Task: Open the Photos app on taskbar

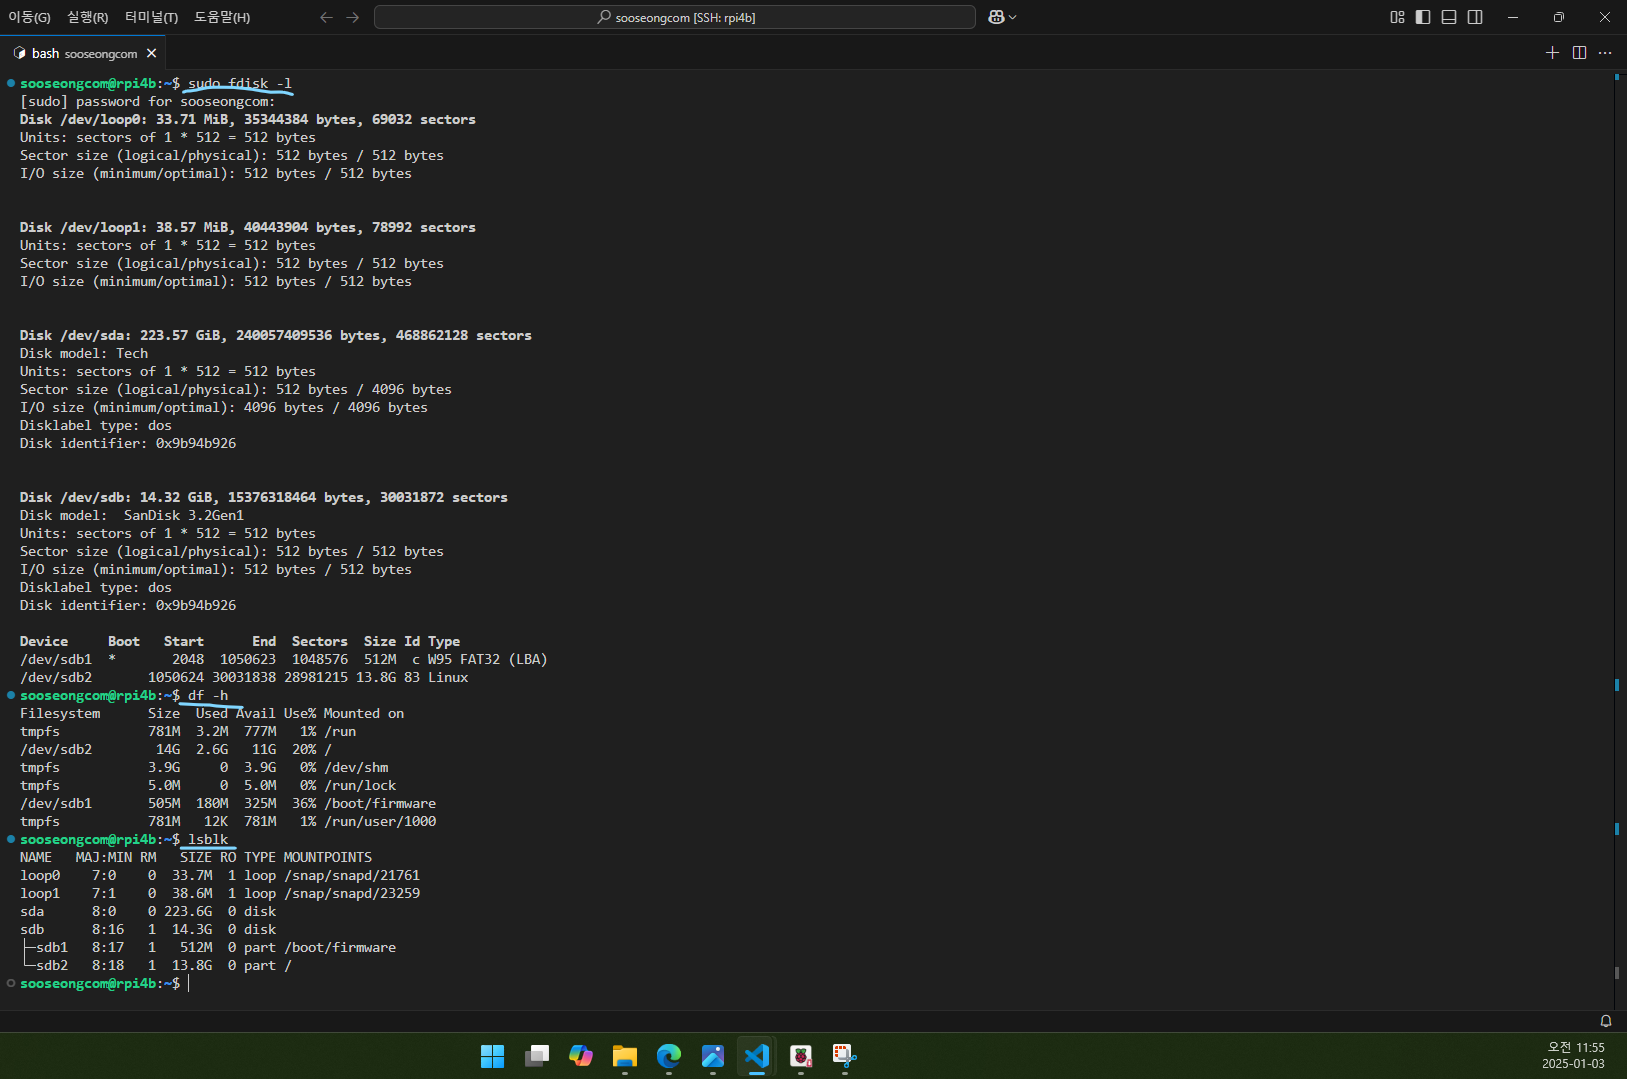Action: 713,1056
